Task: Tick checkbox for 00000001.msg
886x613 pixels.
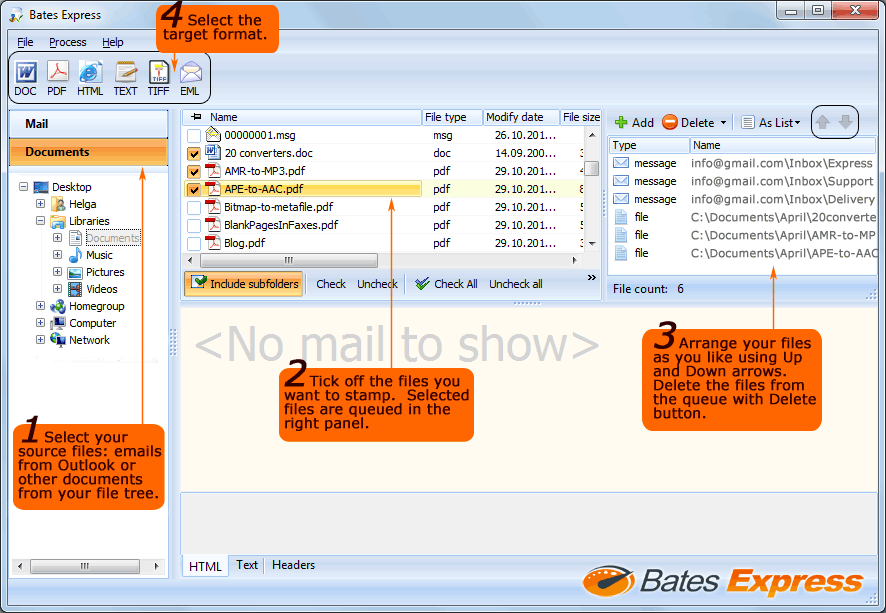Action: 194,136
